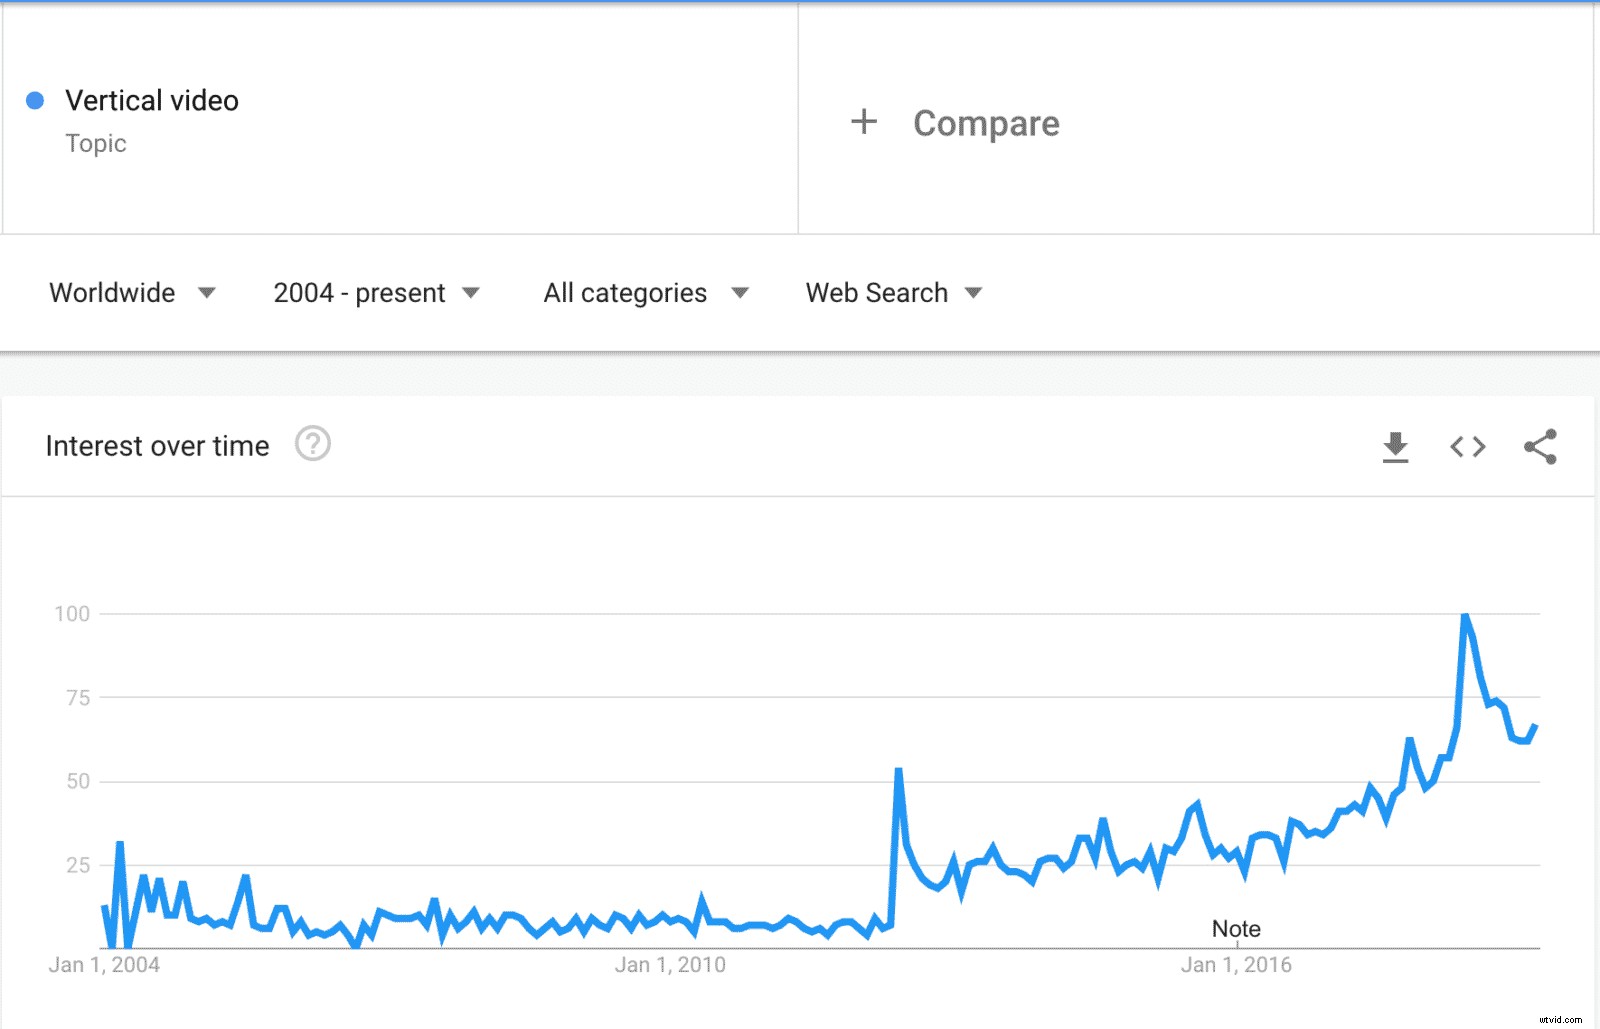The height and width of the screenshot is (1029, 1600).
Task: Select the Vertical video search term
Action: click(152, 100)
